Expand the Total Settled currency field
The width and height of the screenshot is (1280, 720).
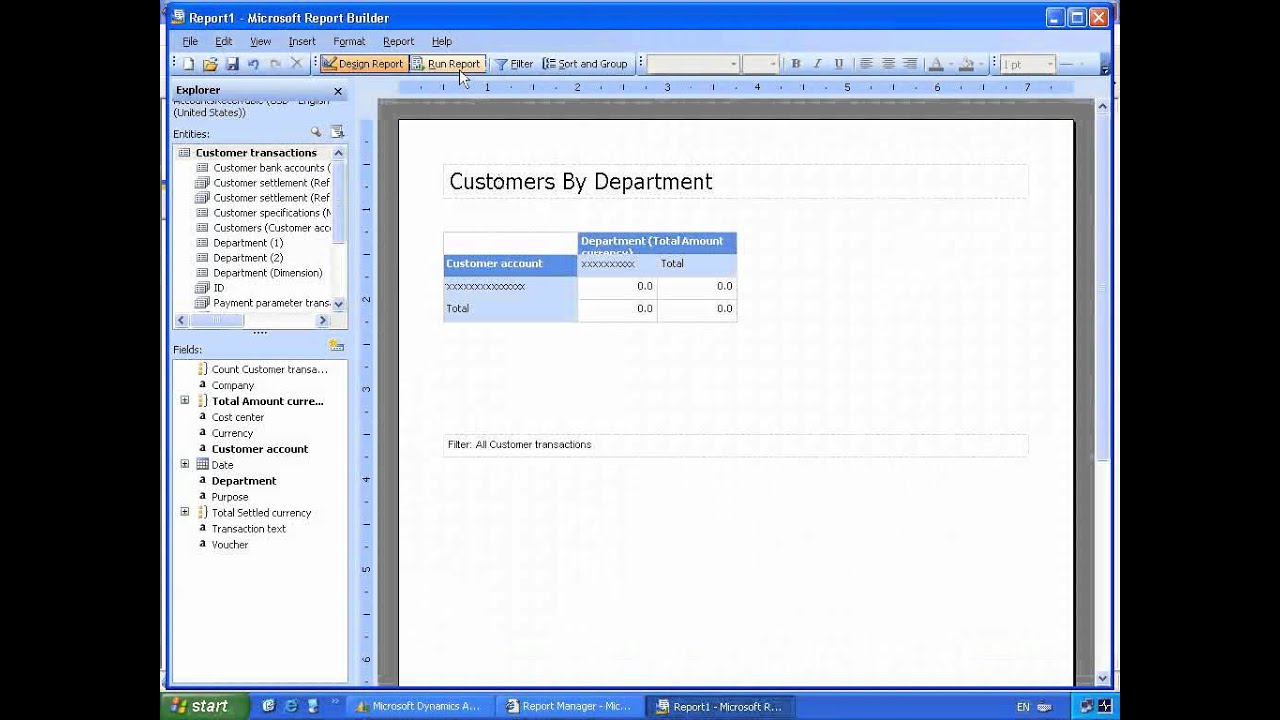pyautogui.click(x=184, y=512)
